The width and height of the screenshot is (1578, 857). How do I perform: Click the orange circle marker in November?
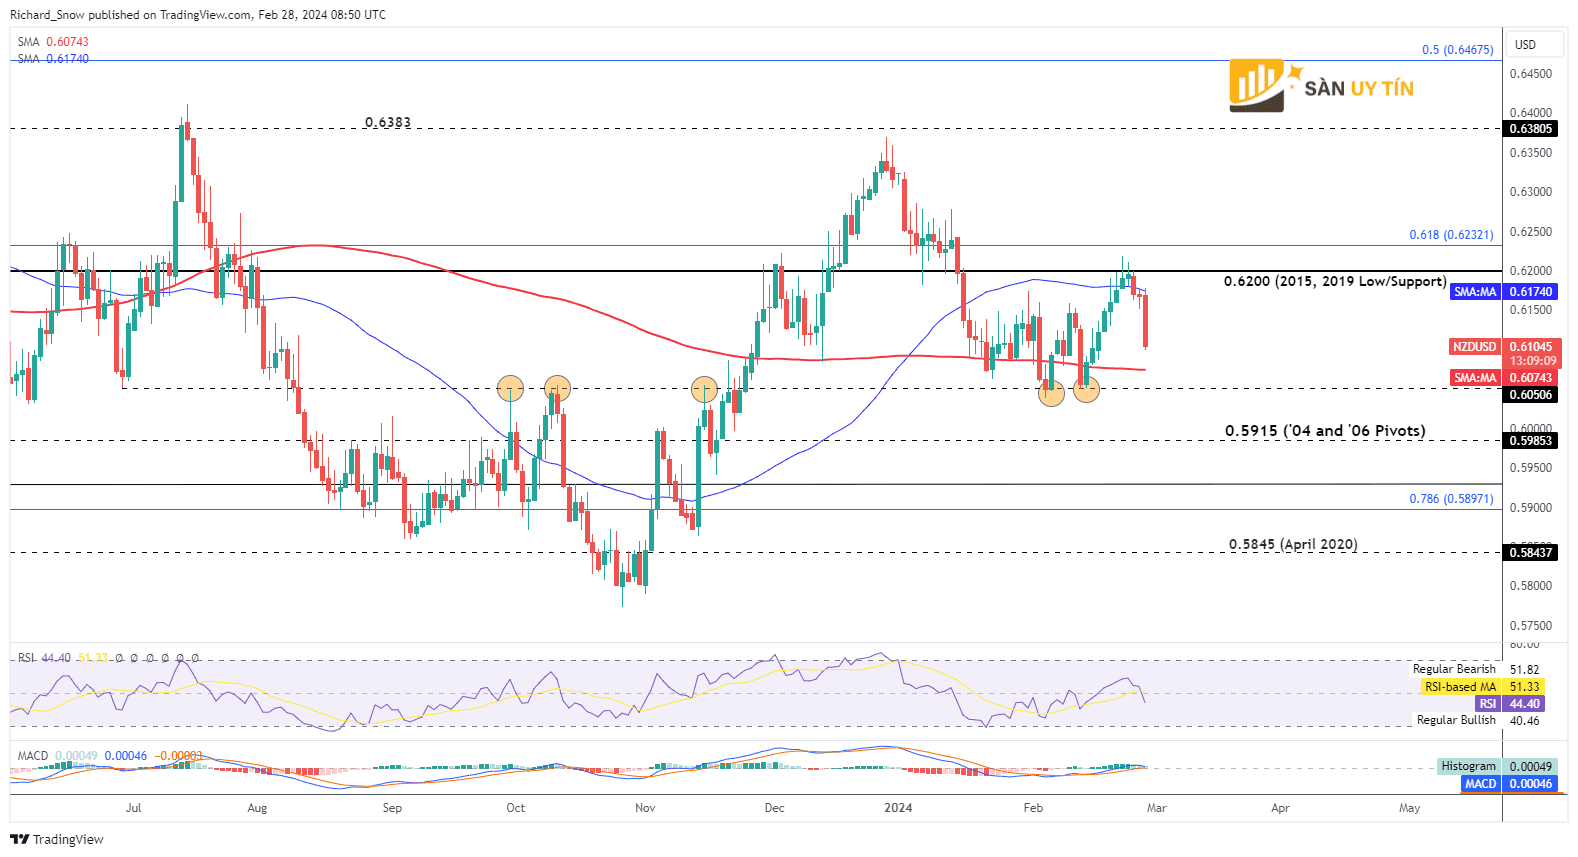click(x=704, y=389)
